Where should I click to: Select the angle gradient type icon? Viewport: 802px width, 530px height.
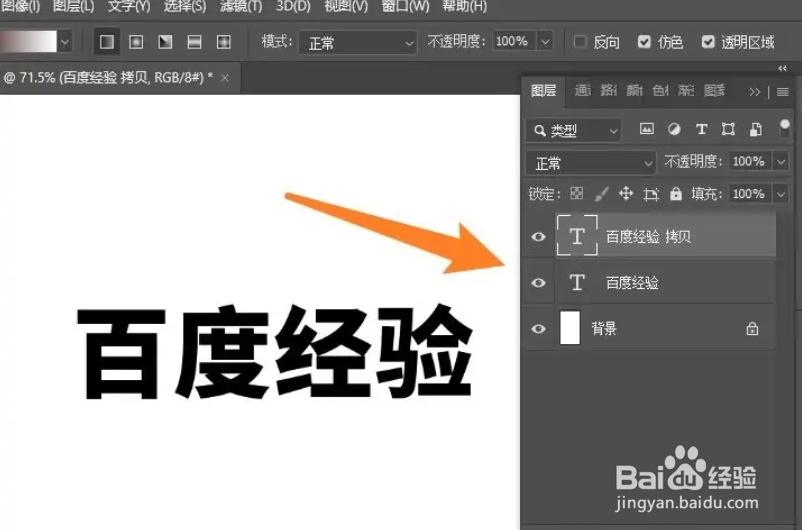pyautogui.click(x=165, y=41)
